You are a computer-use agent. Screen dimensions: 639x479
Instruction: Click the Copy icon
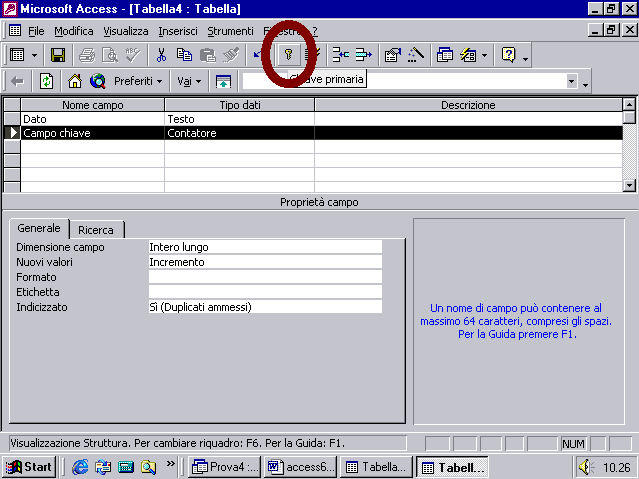pyautogui.click(x=184, y=55)
